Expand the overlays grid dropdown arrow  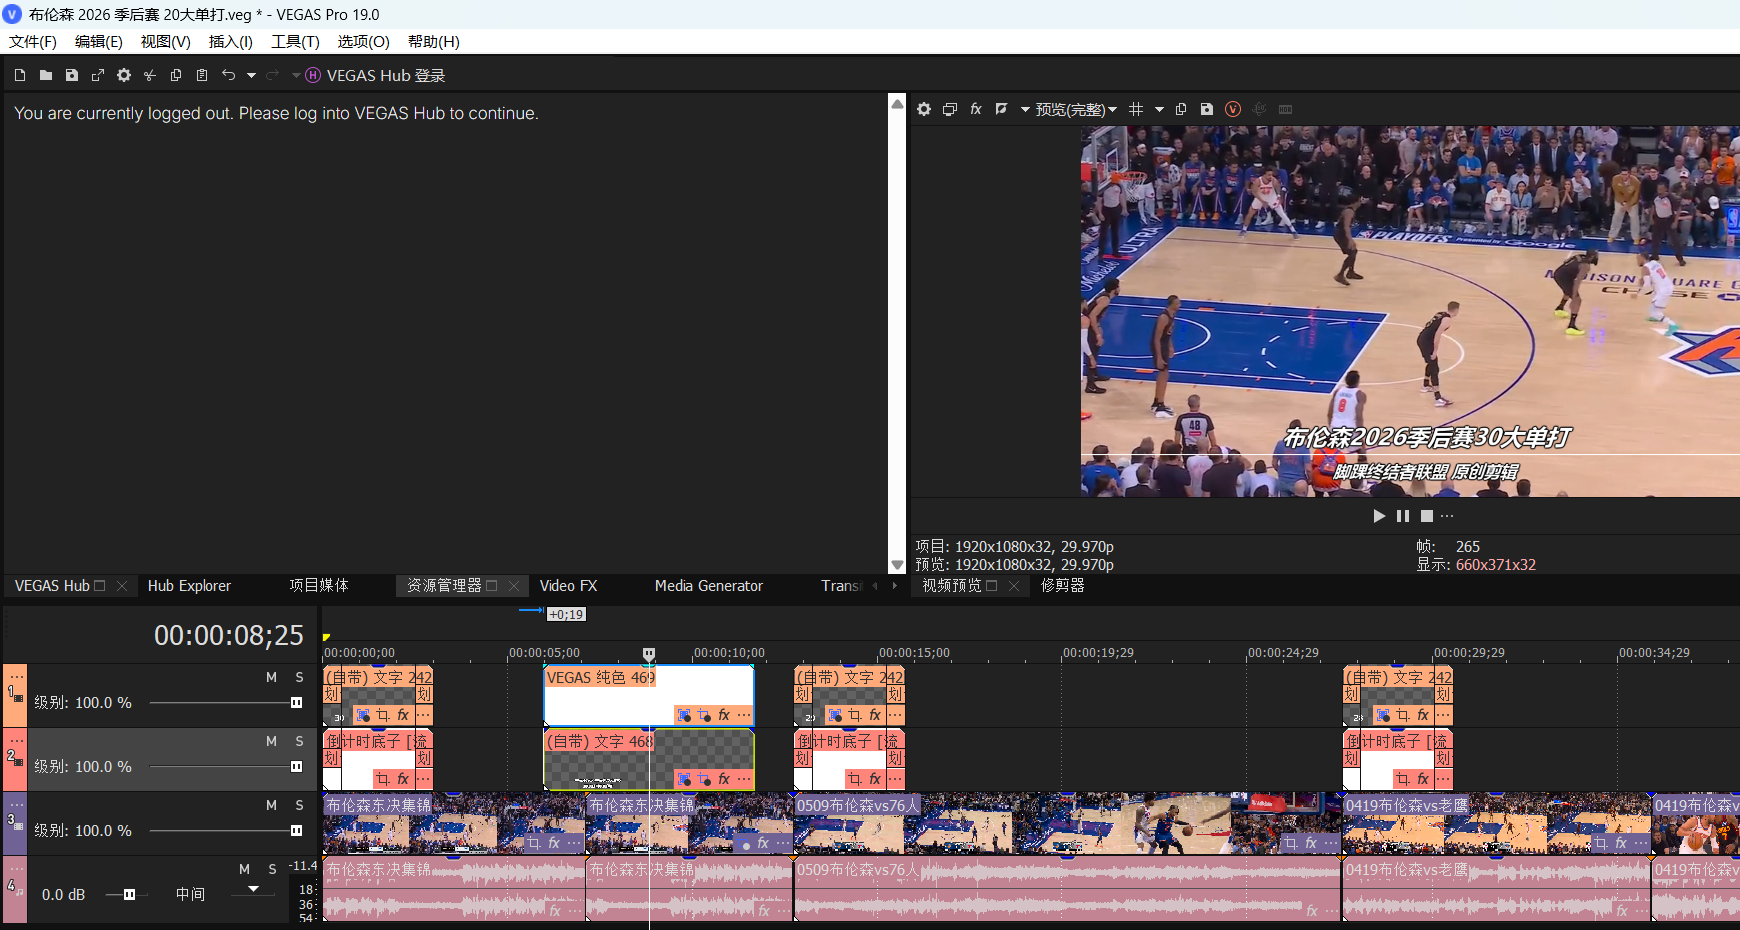(1160, 109)
